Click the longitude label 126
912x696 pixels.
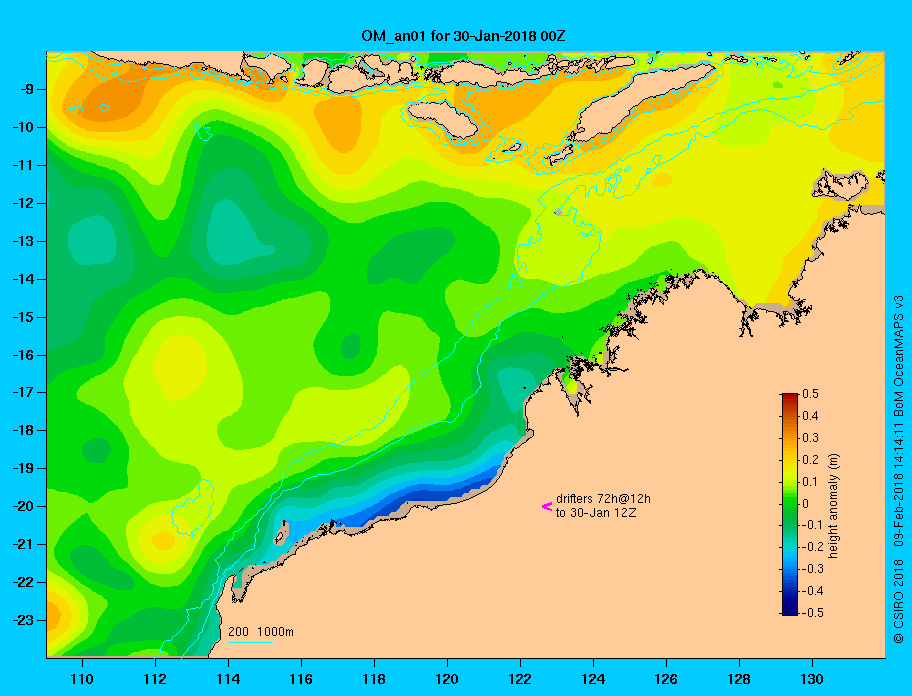tap(666, 679)
